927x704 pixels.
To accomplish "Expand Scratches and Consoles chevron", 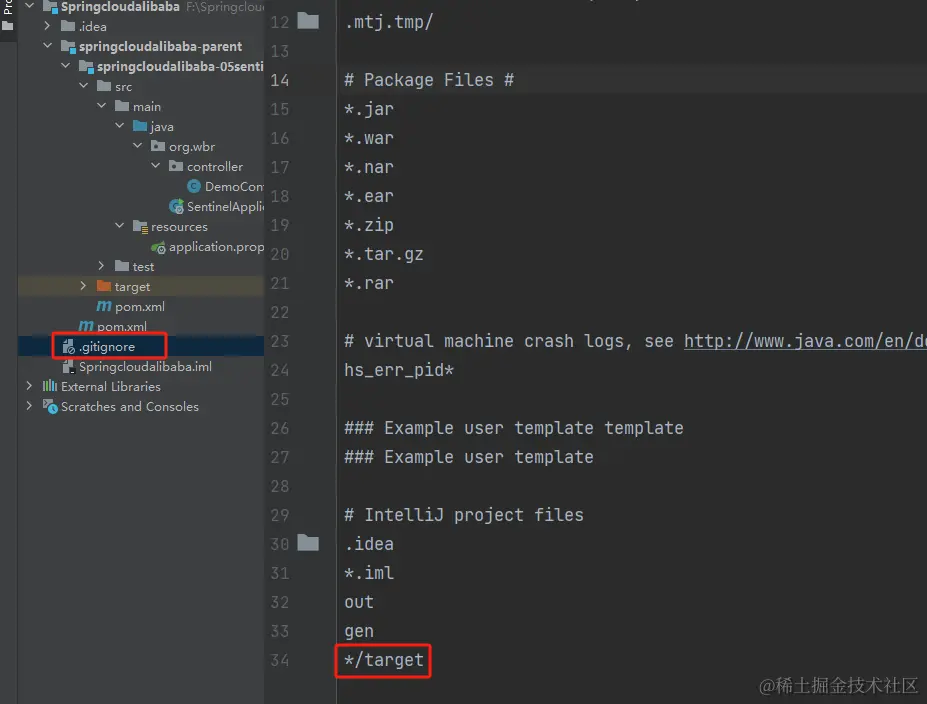I will 29,406.
